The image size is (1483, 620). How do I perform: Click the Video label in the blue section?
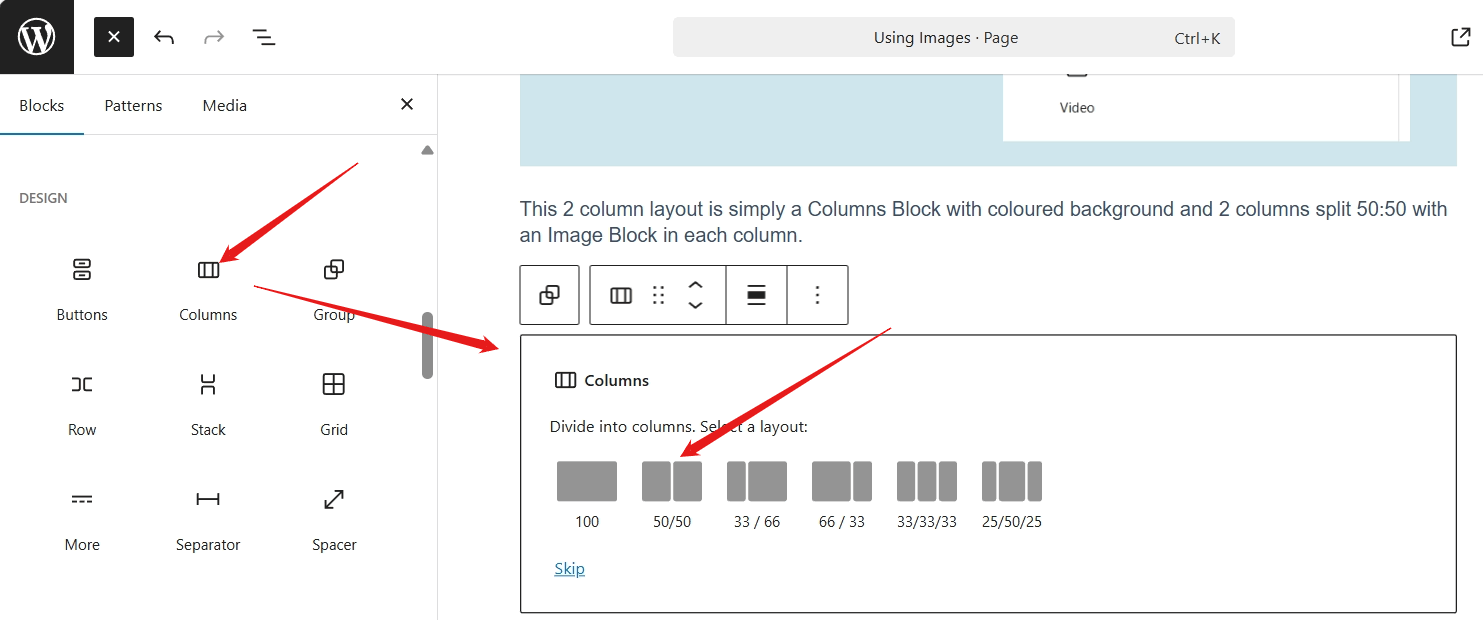[x=1077, y=107]
